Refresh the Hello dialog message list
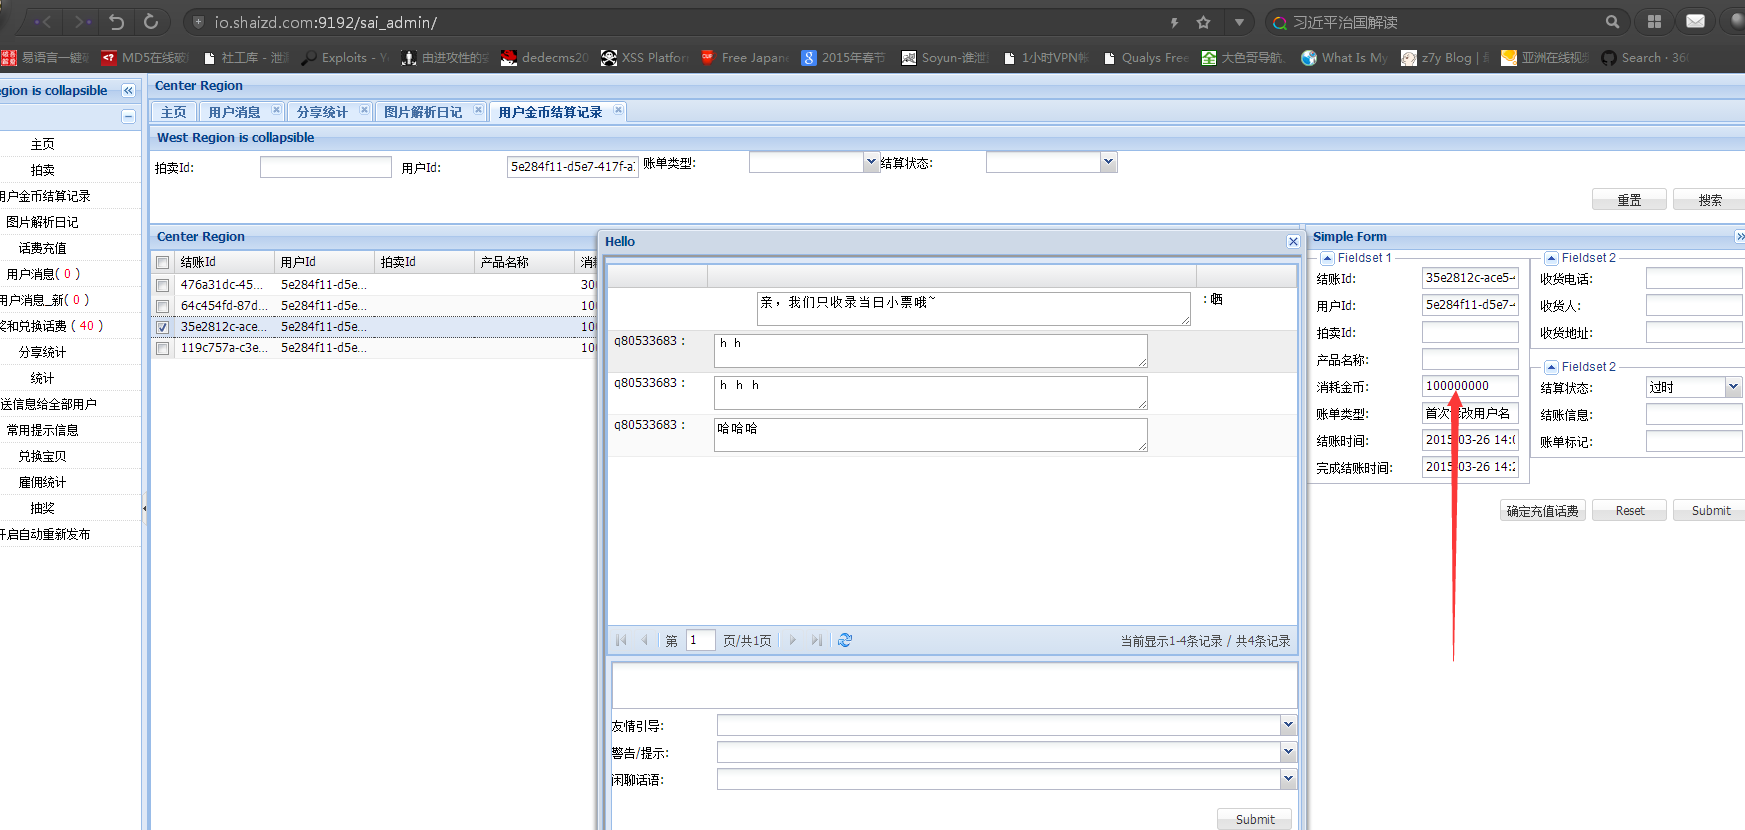This screenshot has width=1745, height=830. [x=845, y=640]
